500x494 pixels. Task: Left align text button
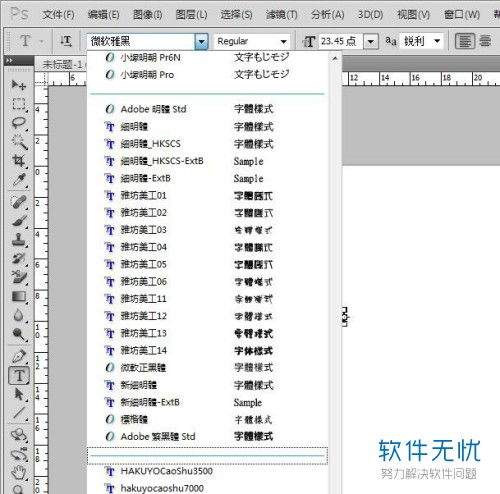coord(465,41)
